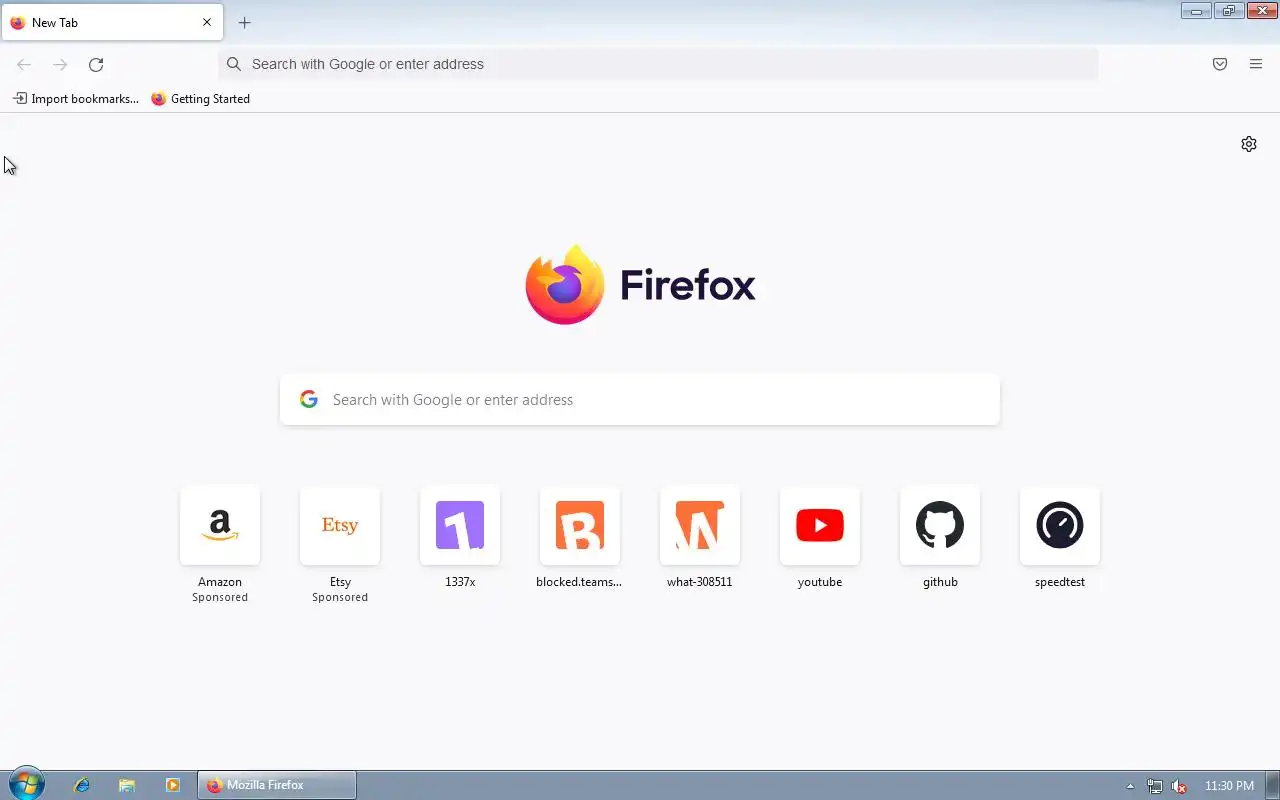Open a new tab with plus button
The width and height of the screenshot is (1280, 800).
244,22
